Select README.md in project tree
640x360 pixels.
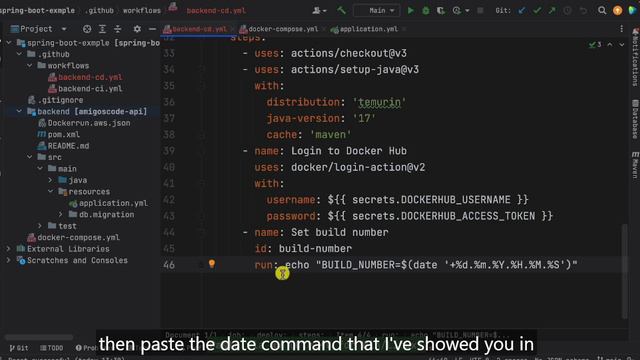pyautogui.click(x=68, y=146)
